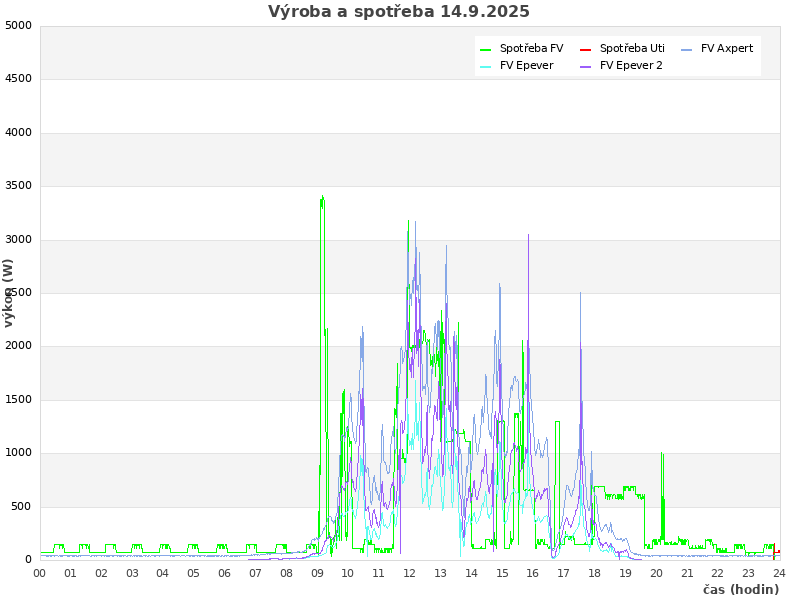
Task: Toggle the FV Epever 2 legend entry
Action: 631,66
